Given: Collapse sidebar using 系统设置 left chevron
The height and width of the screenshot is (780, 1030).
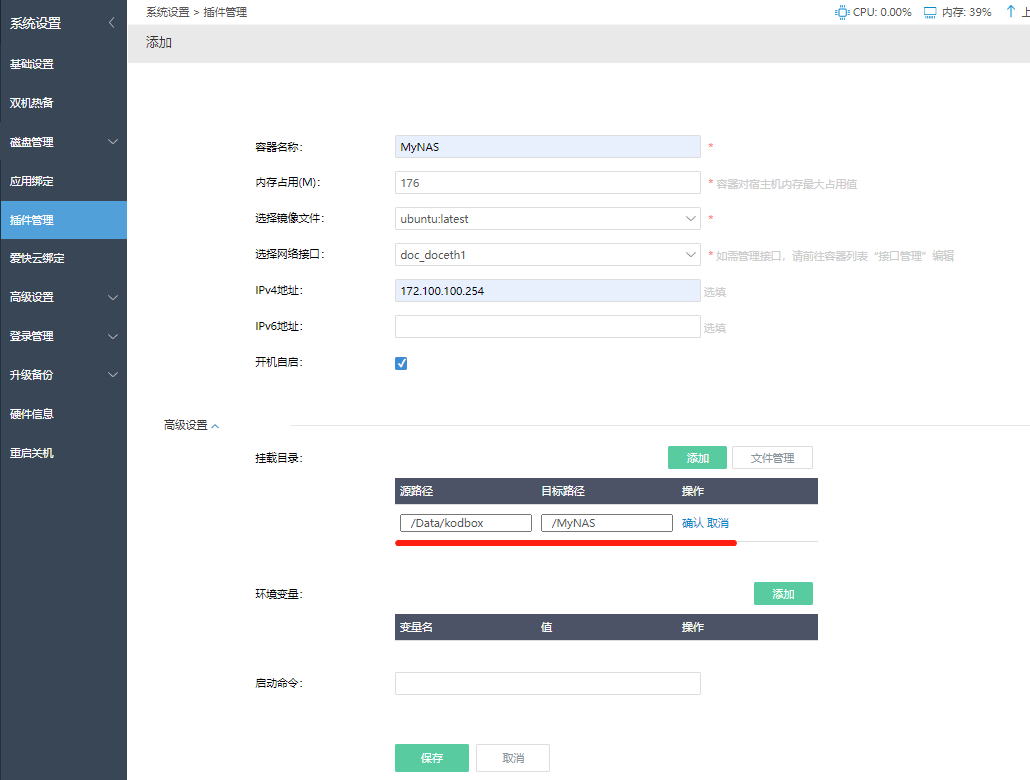Looking at the screenshot, I should [111, 23].
